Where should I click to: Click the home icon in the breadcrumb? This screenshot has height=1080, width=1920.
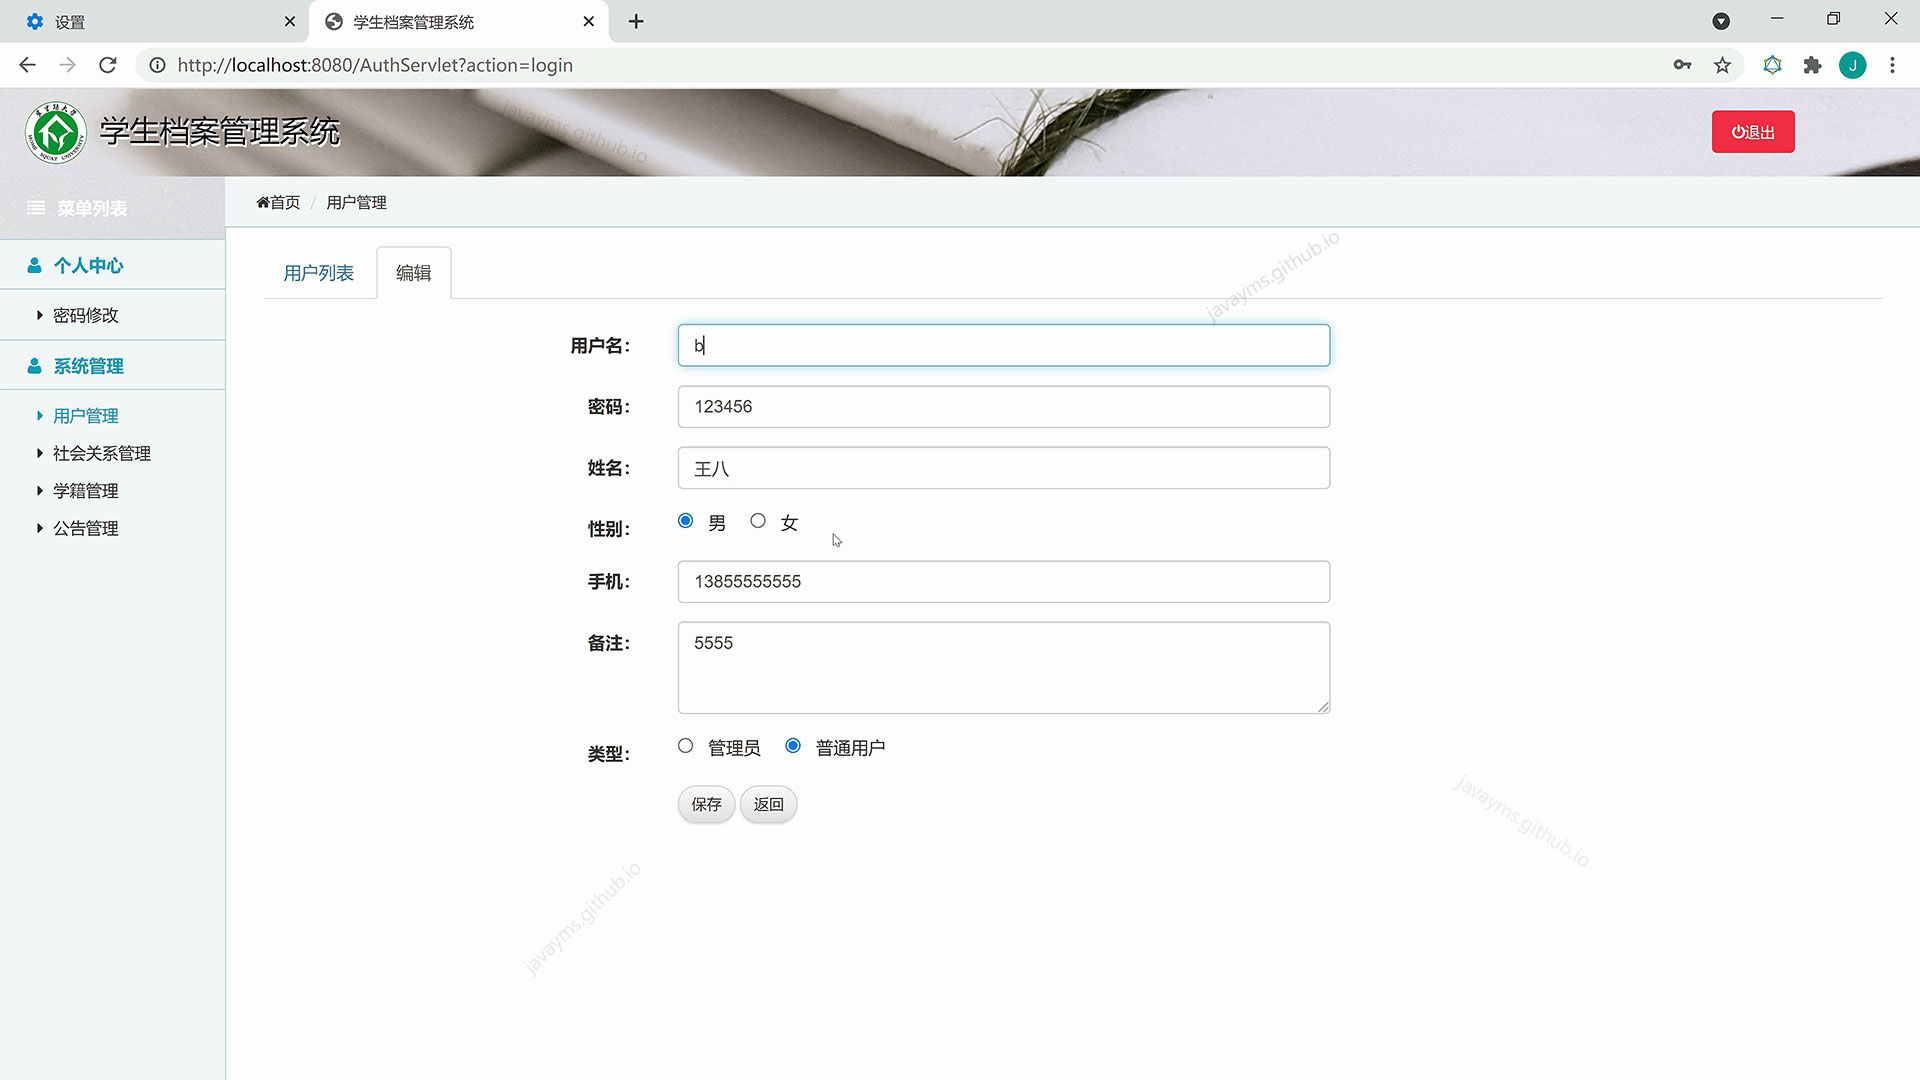261,201
